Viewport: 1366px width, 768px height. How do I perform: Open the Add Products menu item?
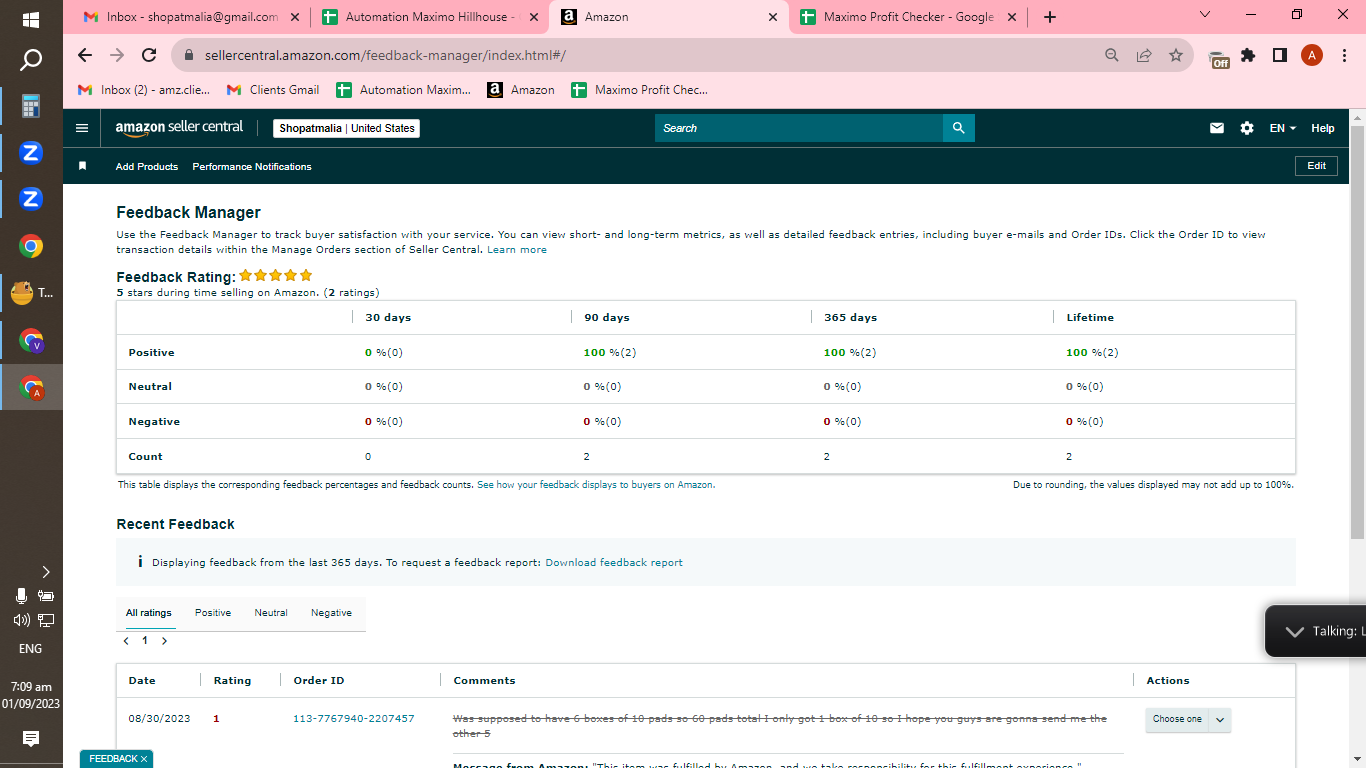(x=147, y=166)
